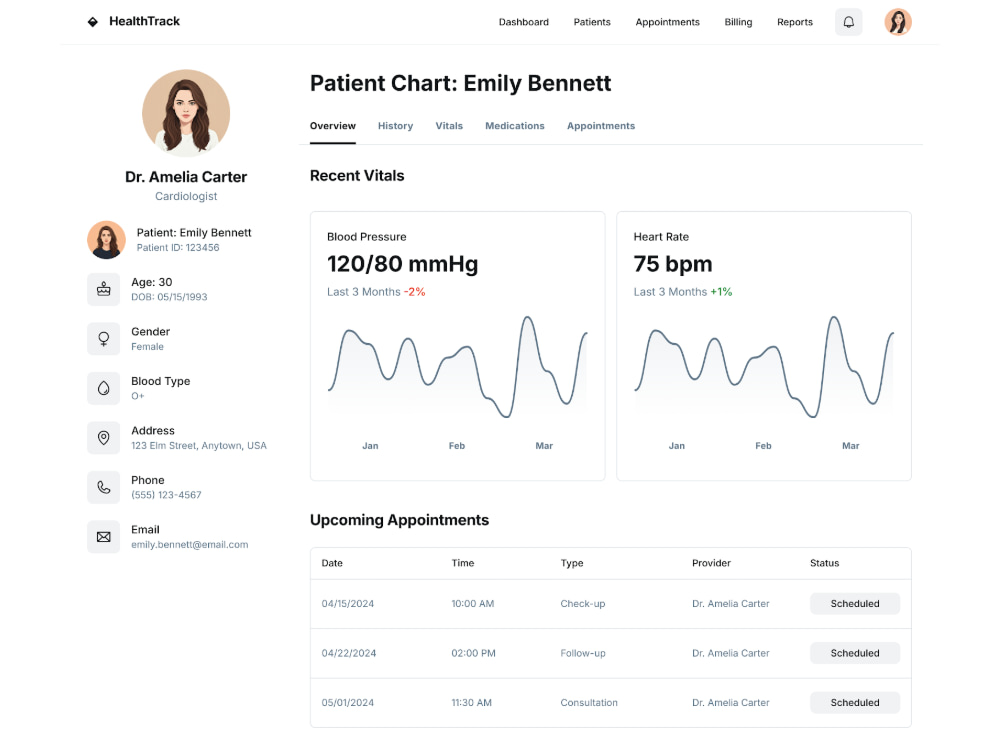Click the 05/01/2024 date cell

[348, 702]
